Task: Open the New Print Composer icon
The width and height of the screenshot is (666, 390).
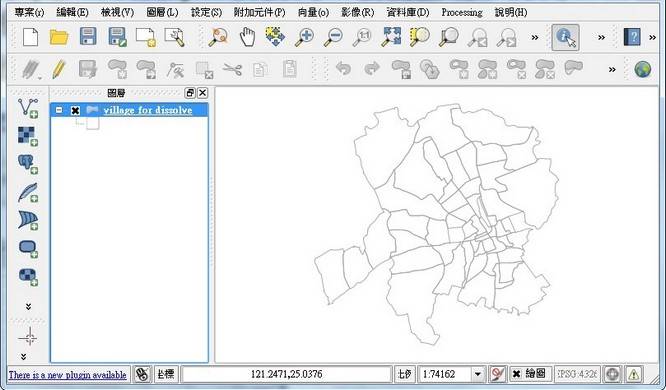Action: (x=146, y=37)
